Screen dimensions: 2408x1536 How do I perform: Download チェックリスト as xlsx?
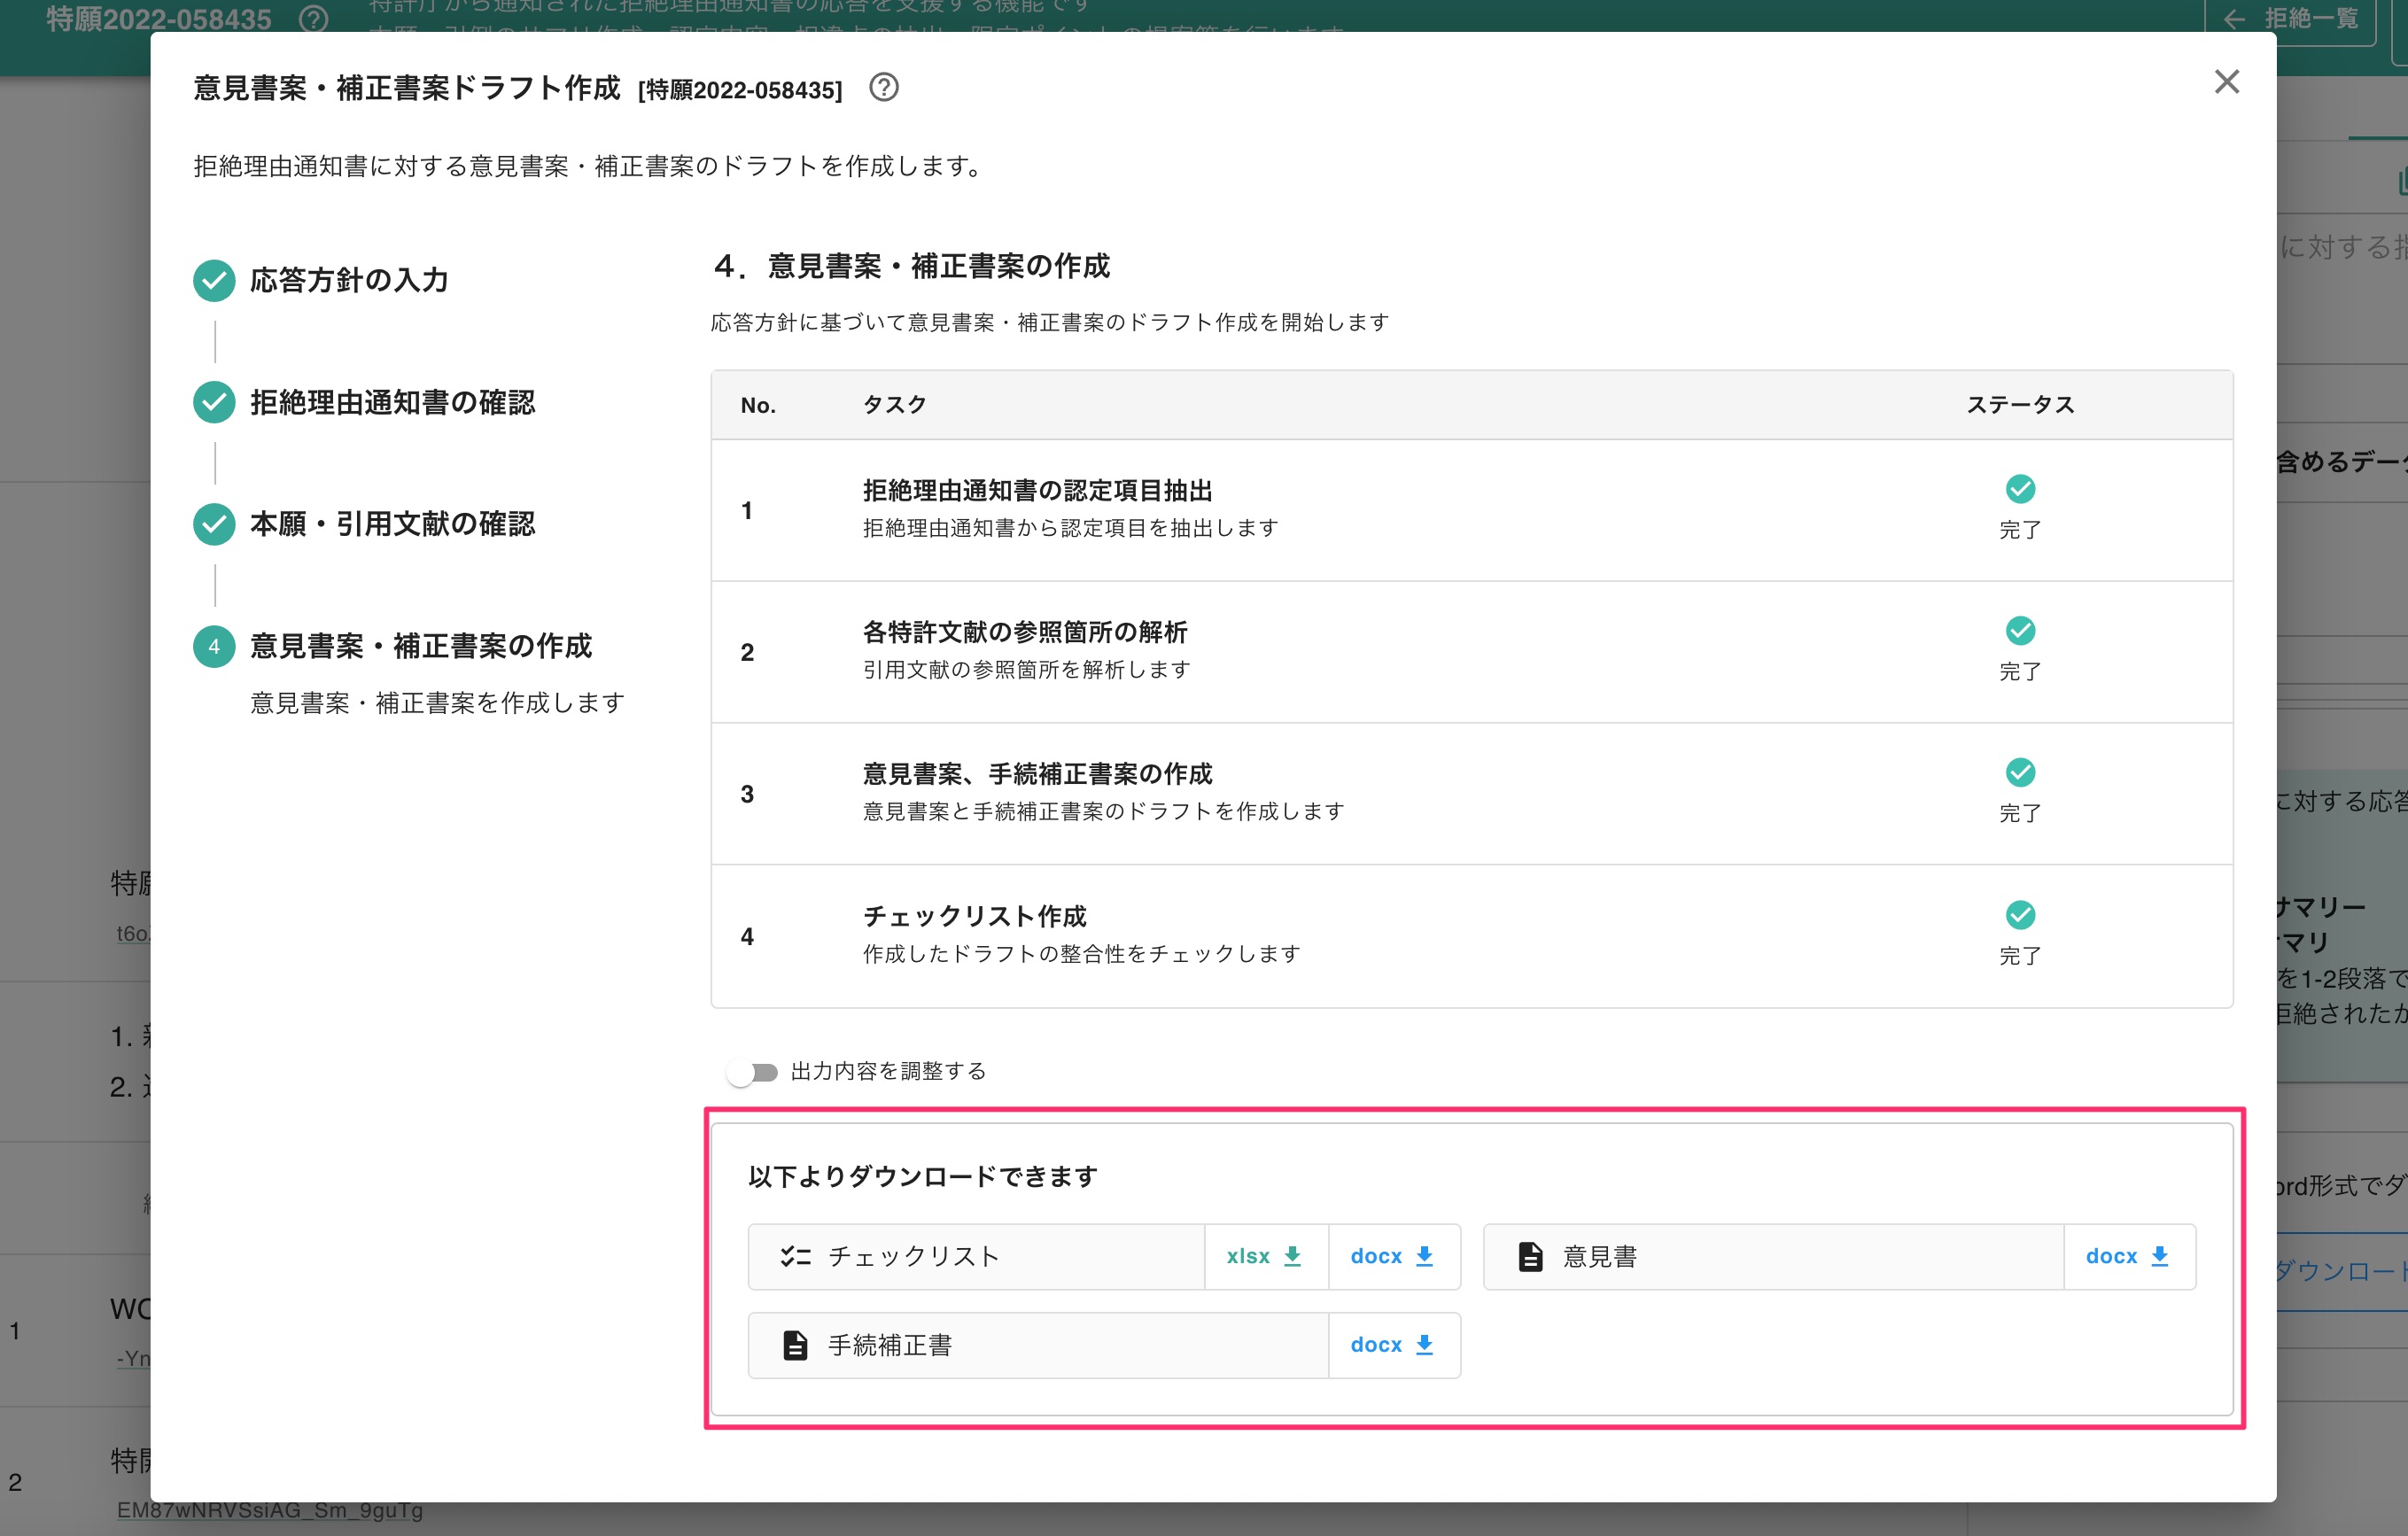pyautogui.click(x=1265, y=1256)
